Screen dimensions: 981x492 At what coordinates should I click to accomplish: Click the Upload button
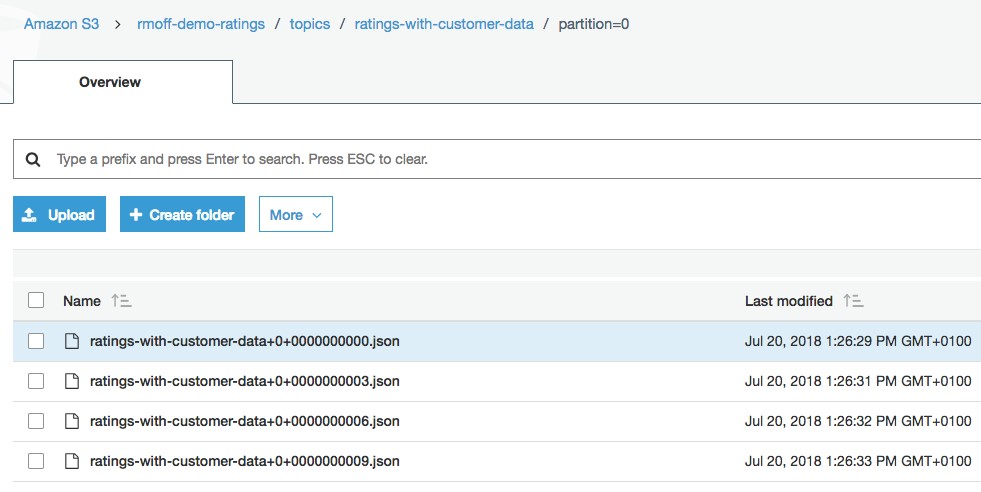[59, 215]
